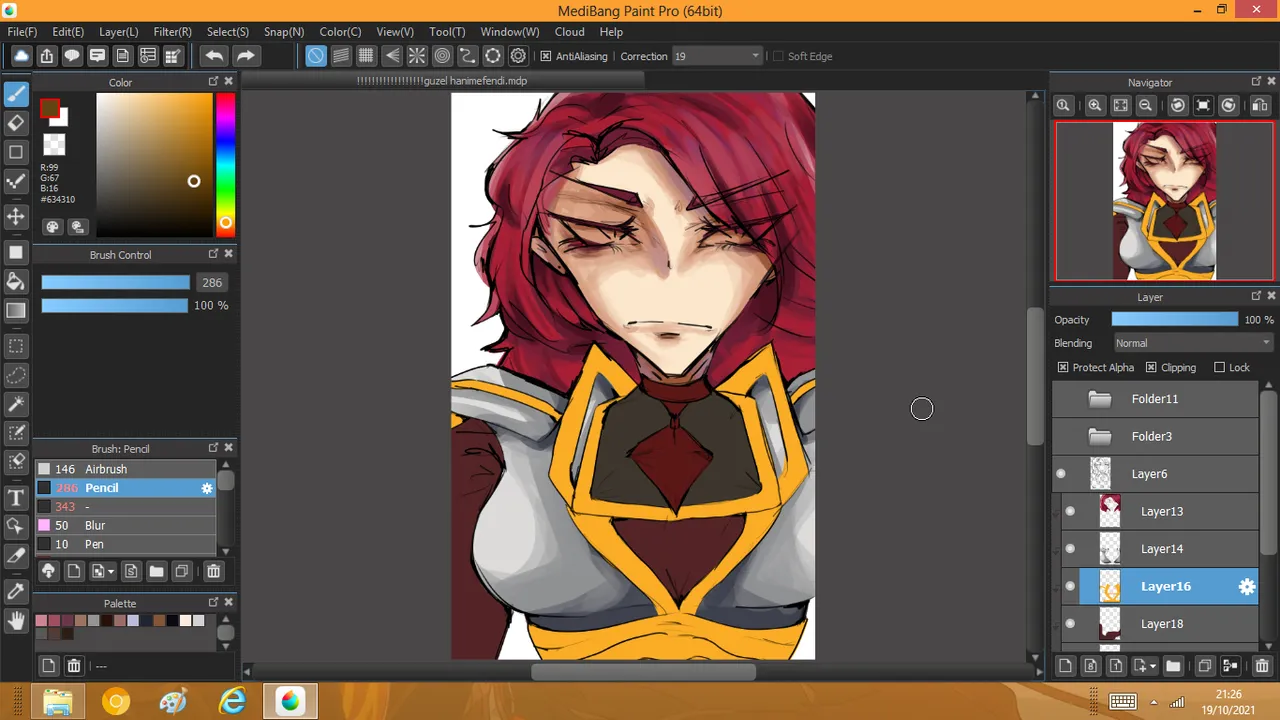Open the File menu

(22, 32)
